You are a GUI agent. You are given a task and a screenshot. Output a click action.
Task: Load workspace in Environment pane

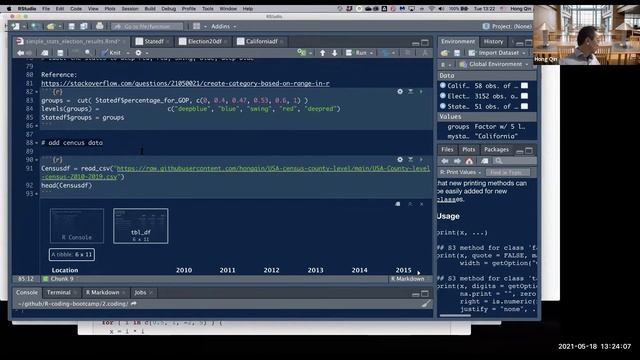click(x=444, y=53)
